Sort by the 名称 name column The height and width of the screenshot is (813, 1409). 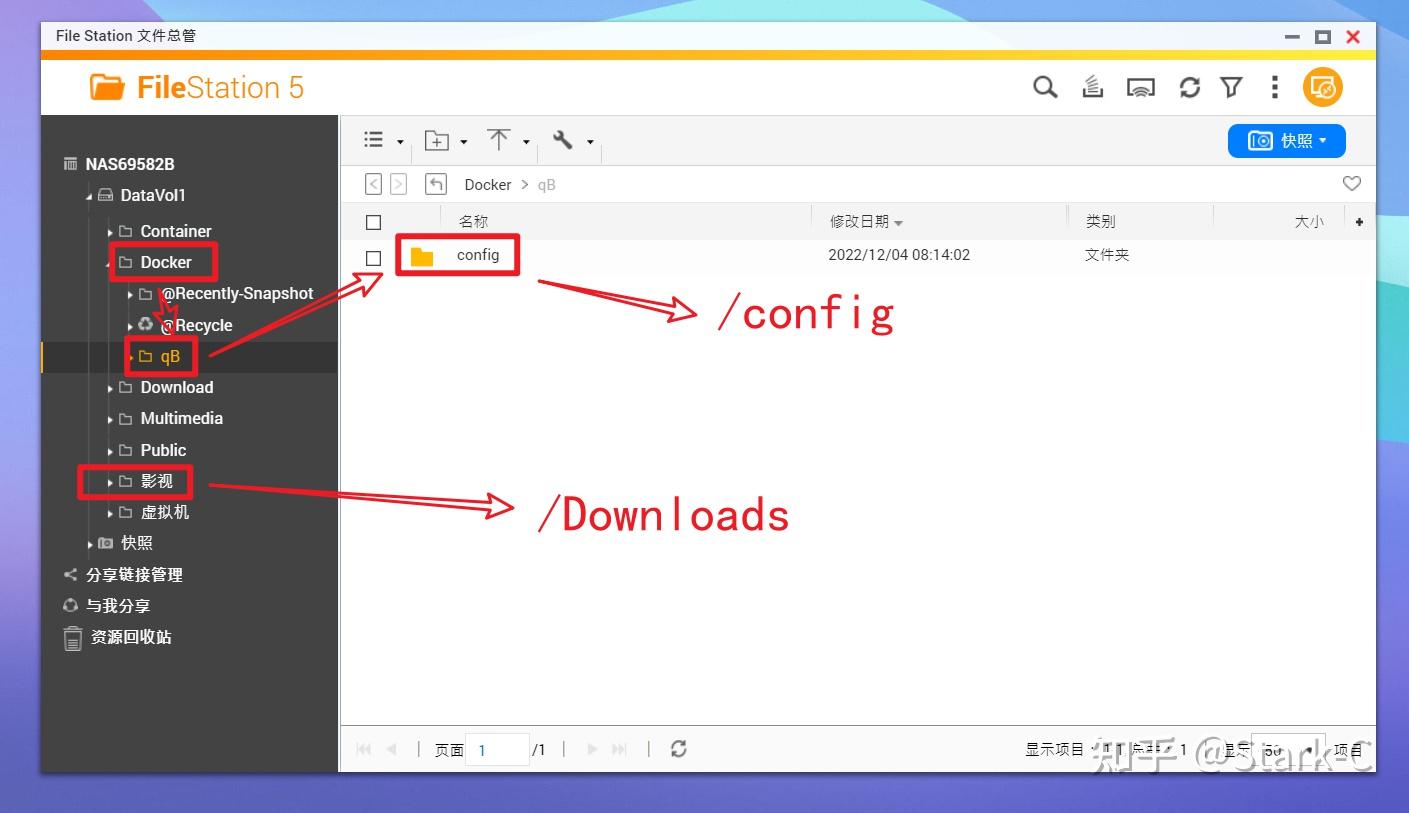[473, 222]
